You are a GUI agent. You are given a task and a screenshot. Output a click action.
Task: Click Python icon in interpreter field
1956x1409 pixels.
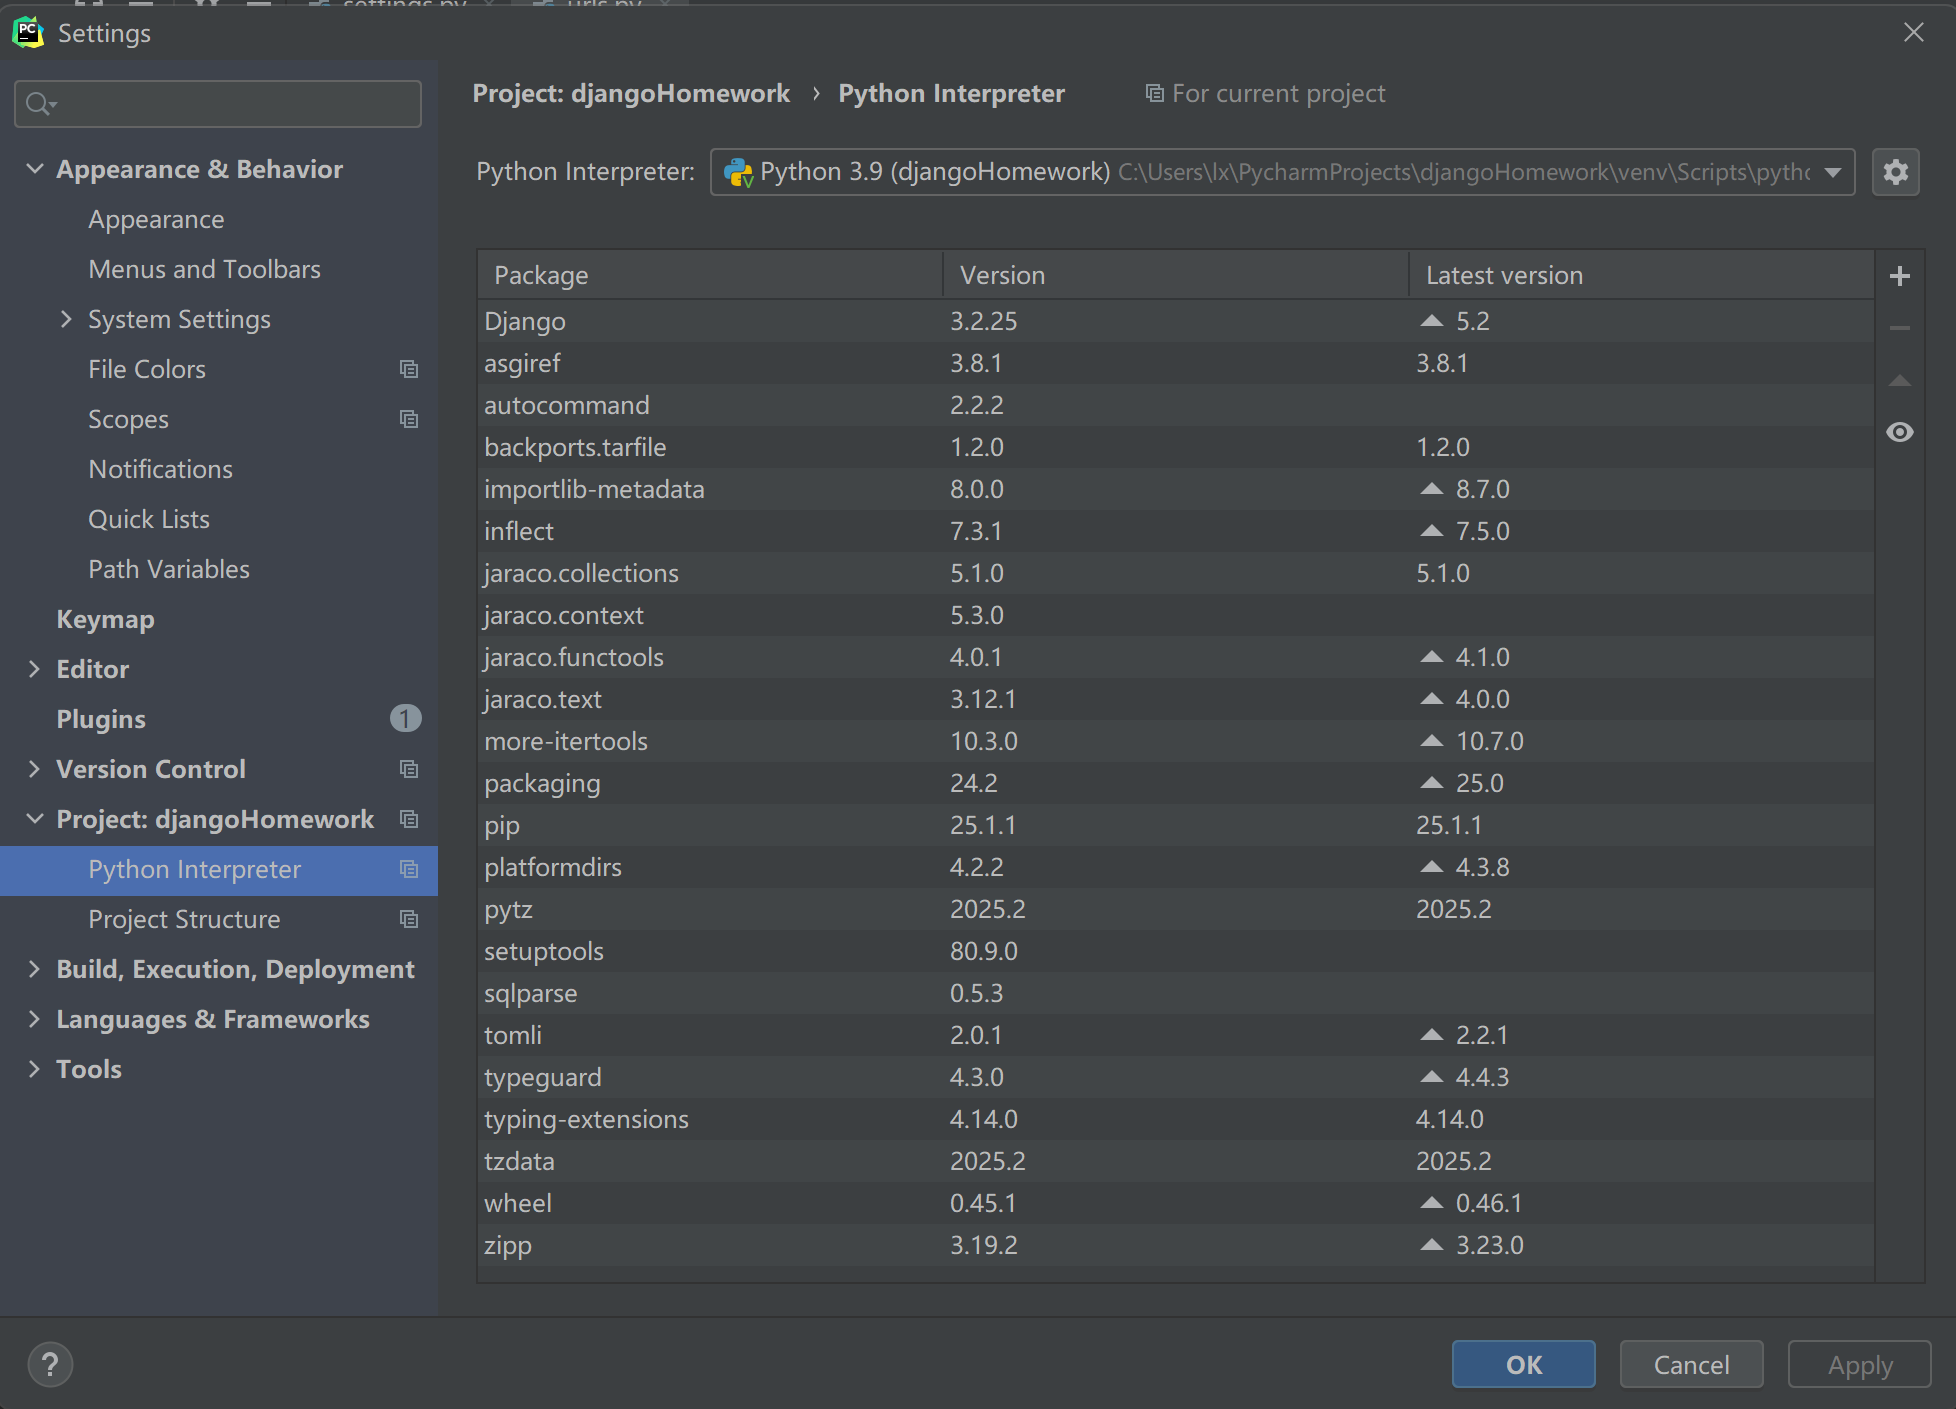pyautogui.click(x=738, y=172)
